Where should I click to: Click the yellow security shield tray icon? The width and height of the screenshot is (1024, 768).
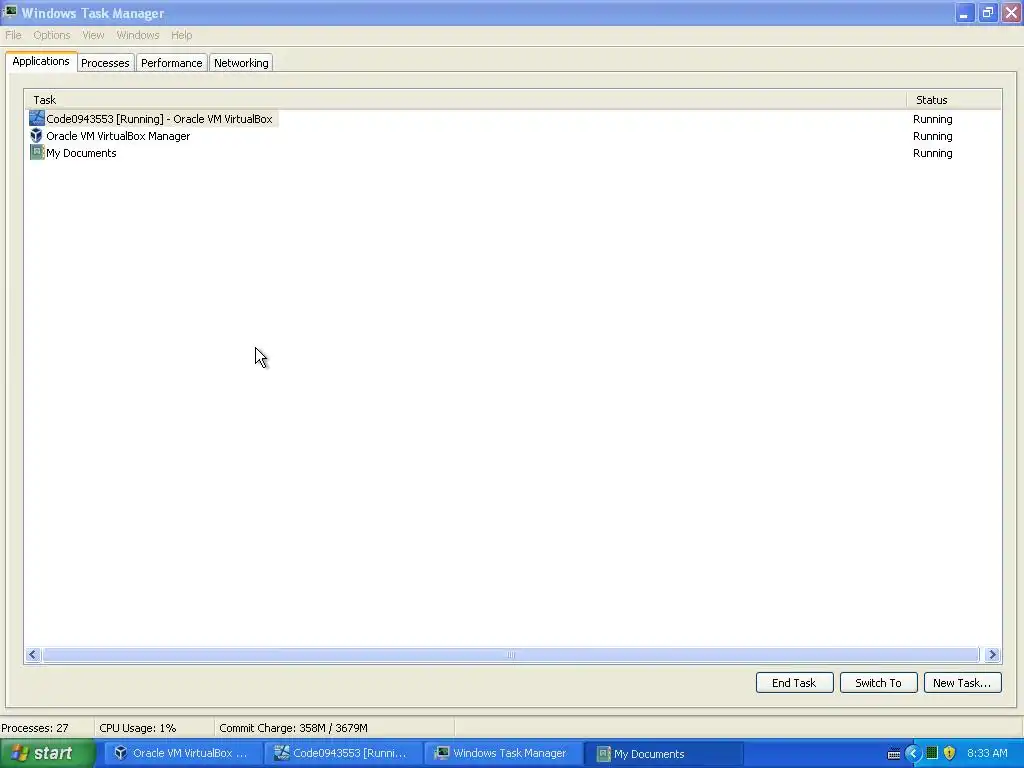(950, 753)
